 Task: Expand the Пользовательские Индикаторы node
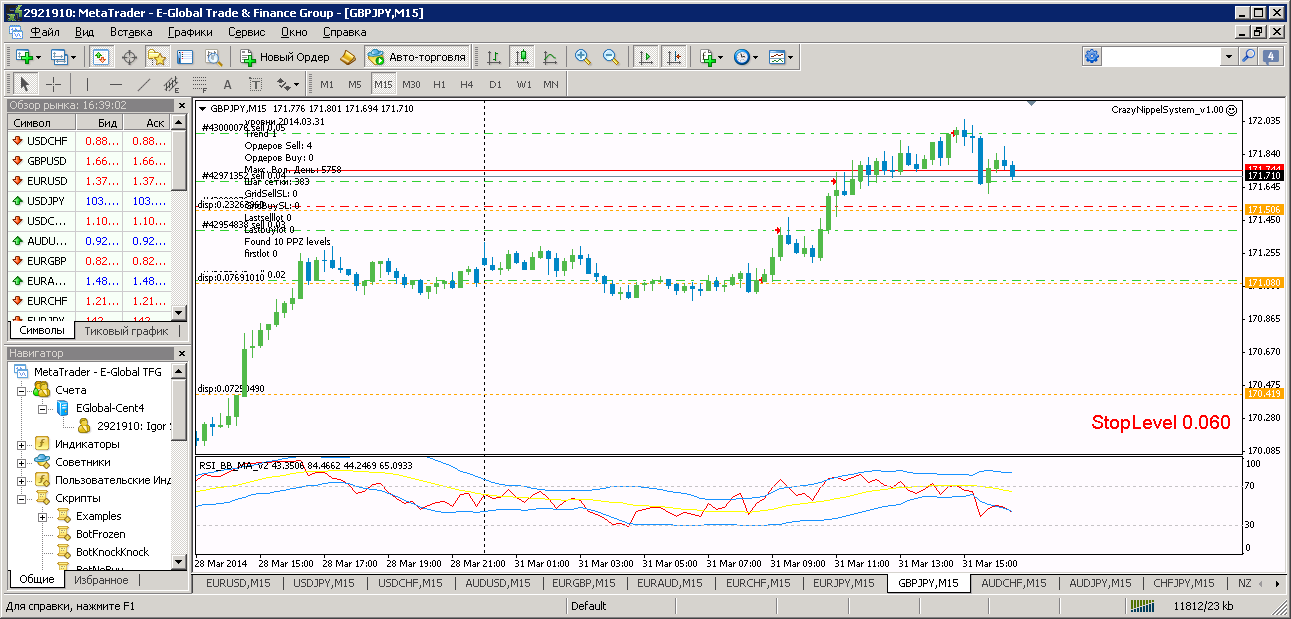coord(23,480)
